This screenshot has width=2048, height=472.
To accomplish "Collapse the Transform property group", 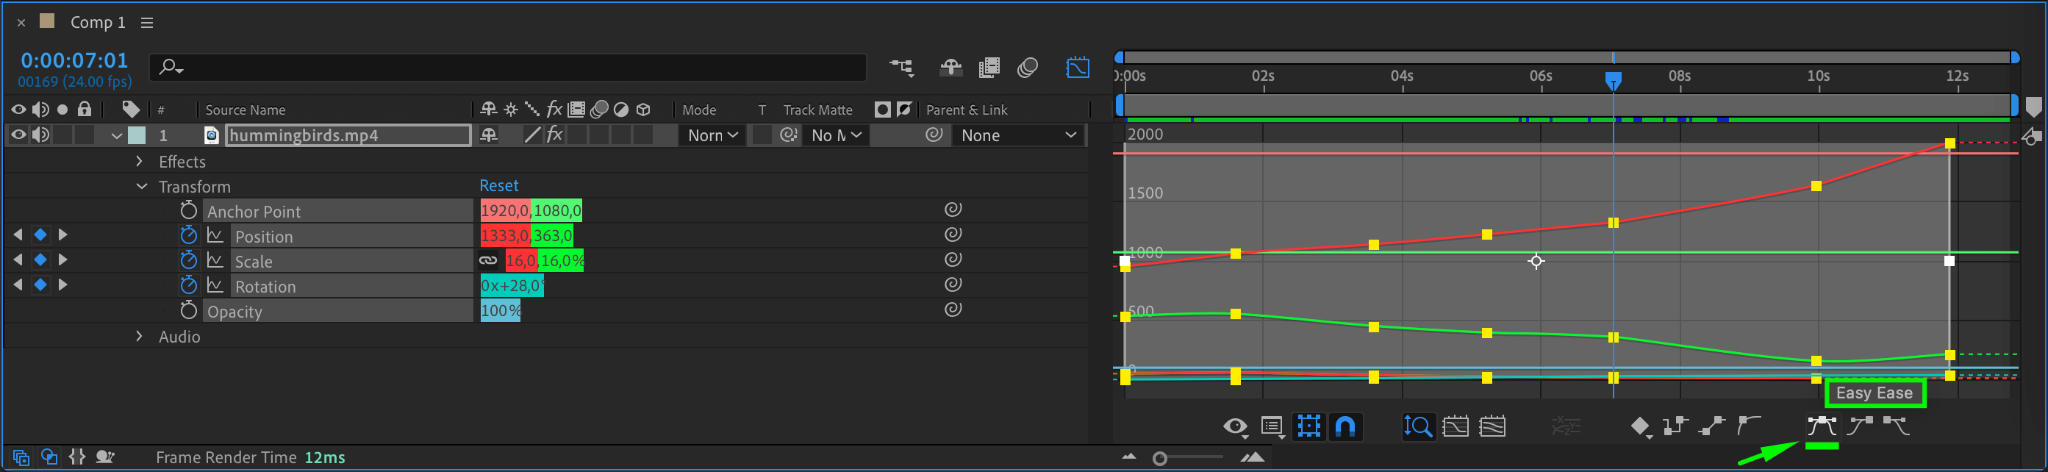I will tap(139, 187).
